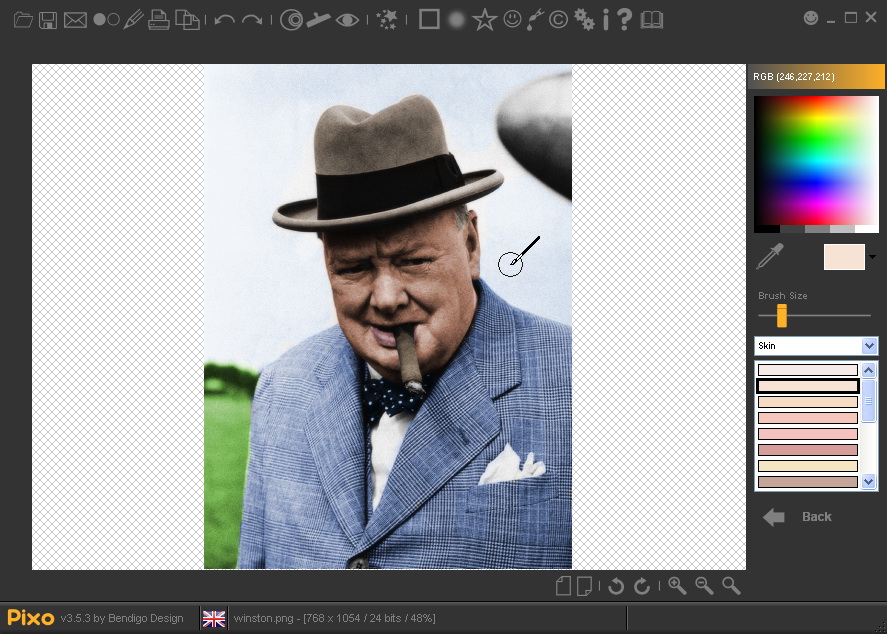Redo the action with curved right arrow
This screenshot has height=634, width=887.
pos(252,20)
